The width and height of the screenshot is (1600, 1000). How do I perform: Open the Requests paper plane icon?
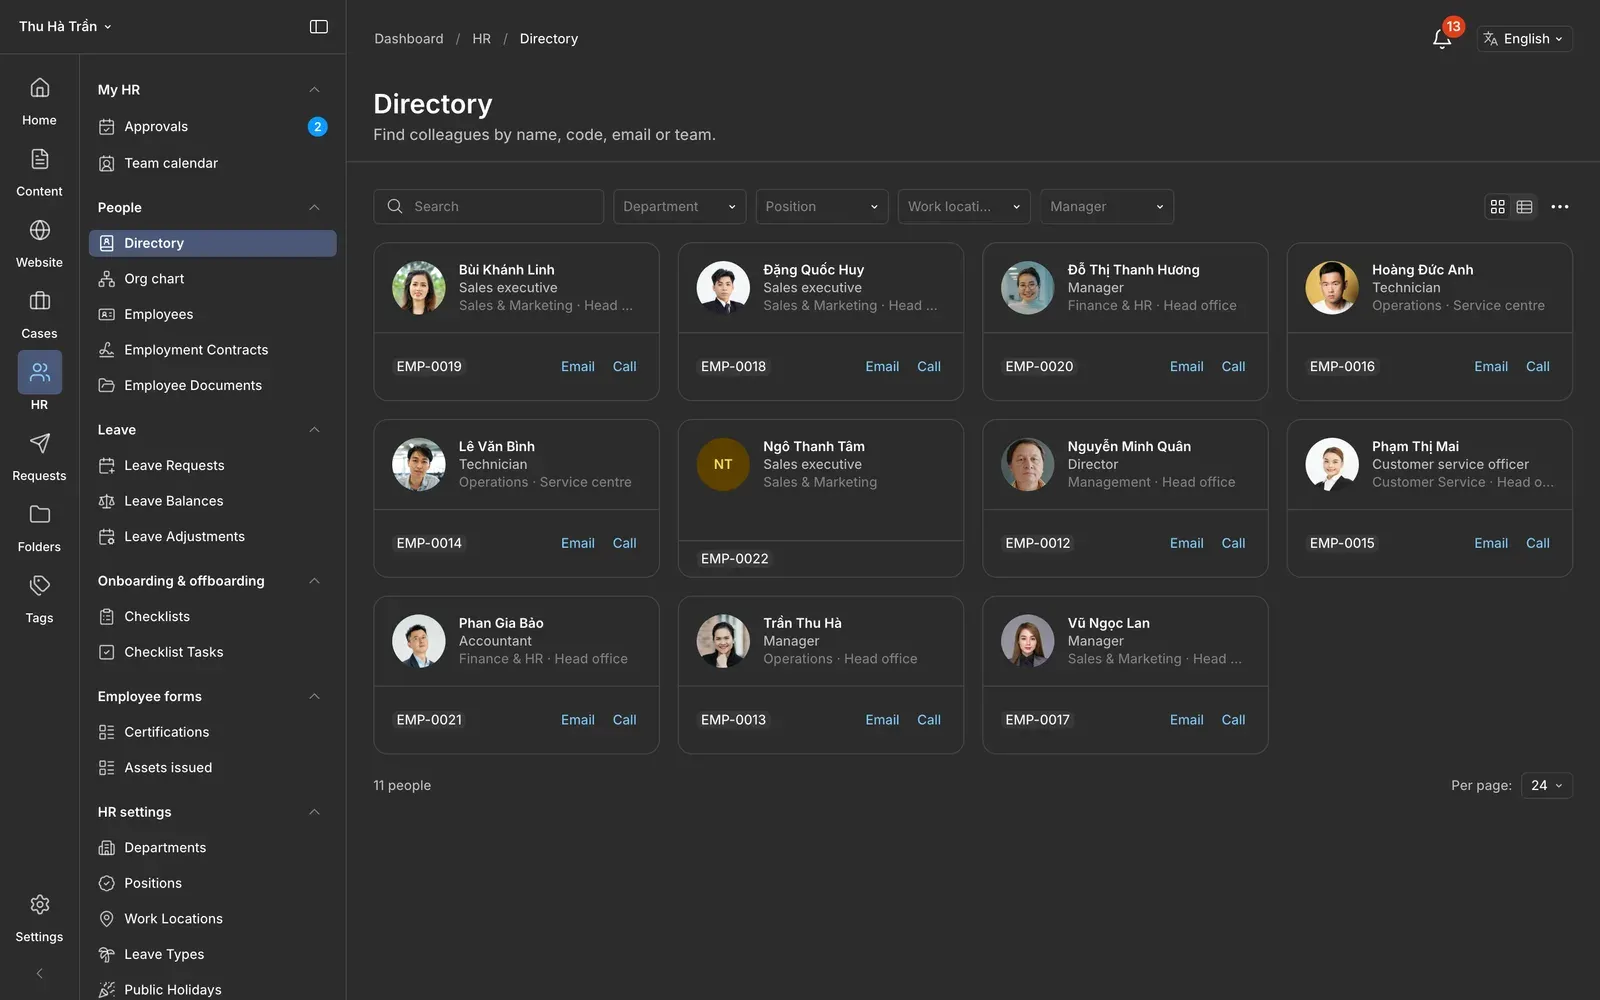pyautogui.click(x=39, y=443)
